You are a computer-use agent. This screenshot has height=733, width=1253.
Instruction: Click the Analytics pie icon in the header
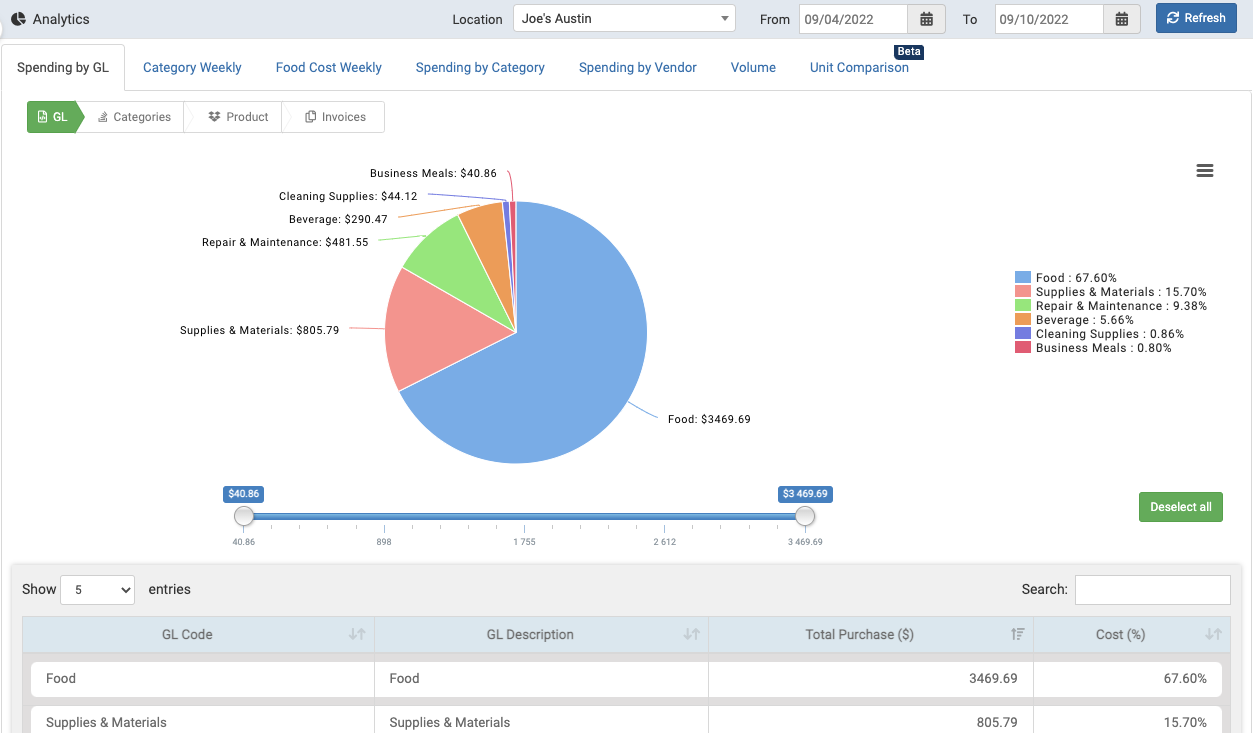click(16, 18)
